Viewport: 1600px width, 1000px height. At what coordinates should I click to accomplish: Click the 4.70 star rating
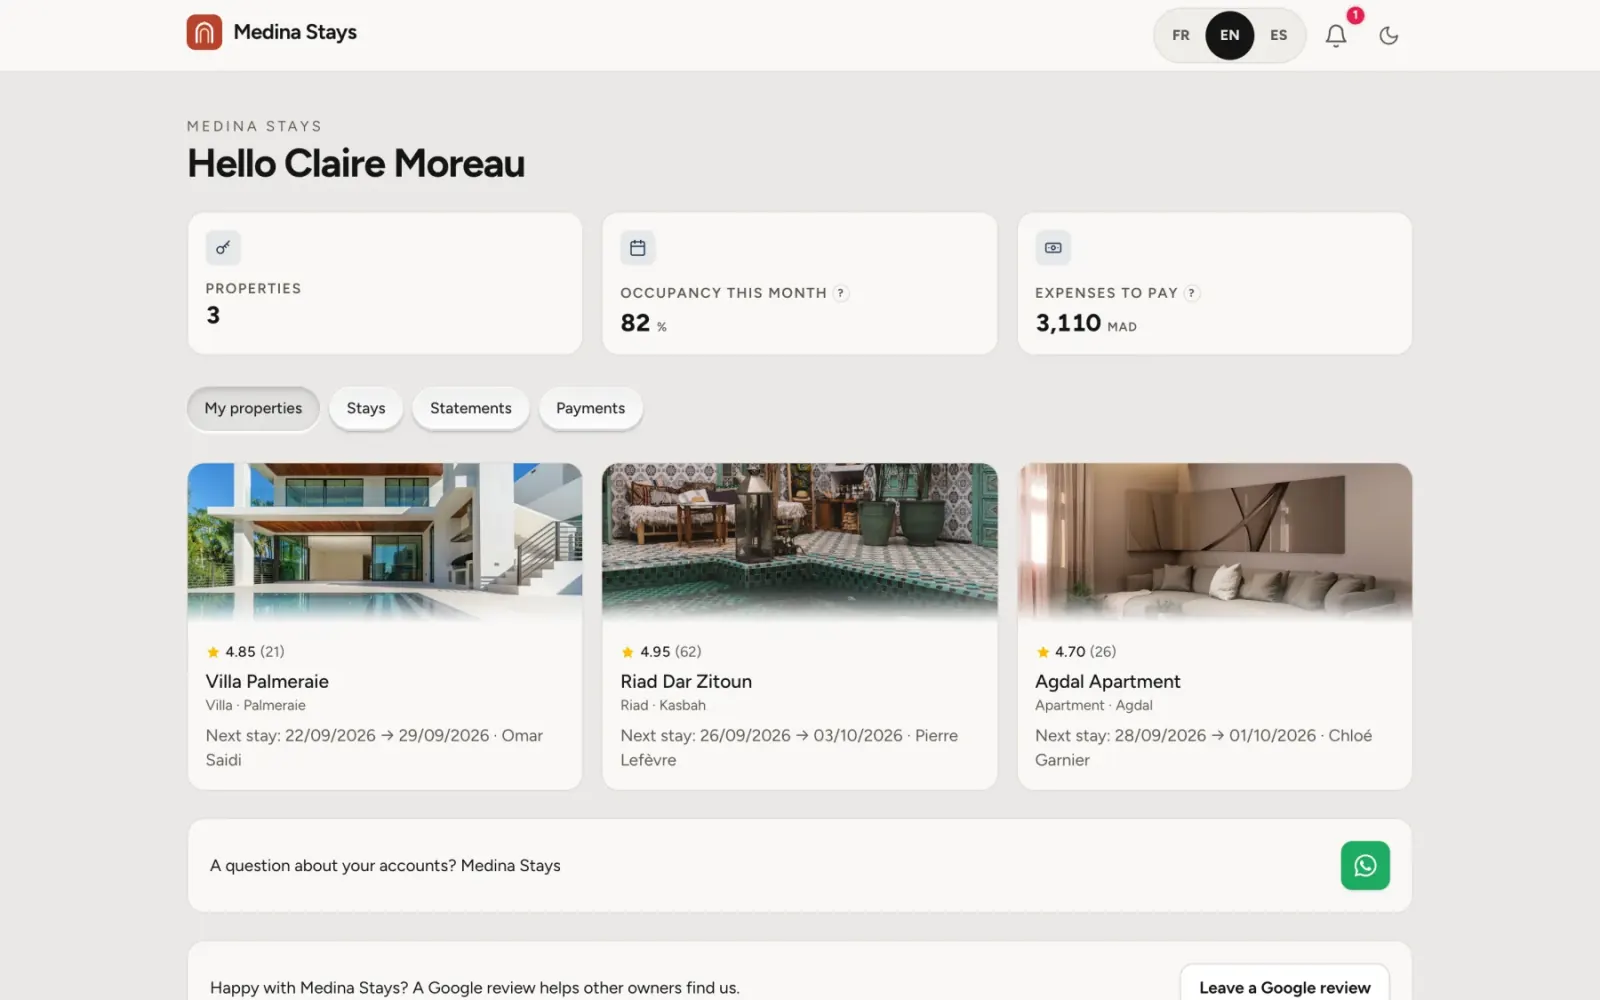tap(1076, 651)
